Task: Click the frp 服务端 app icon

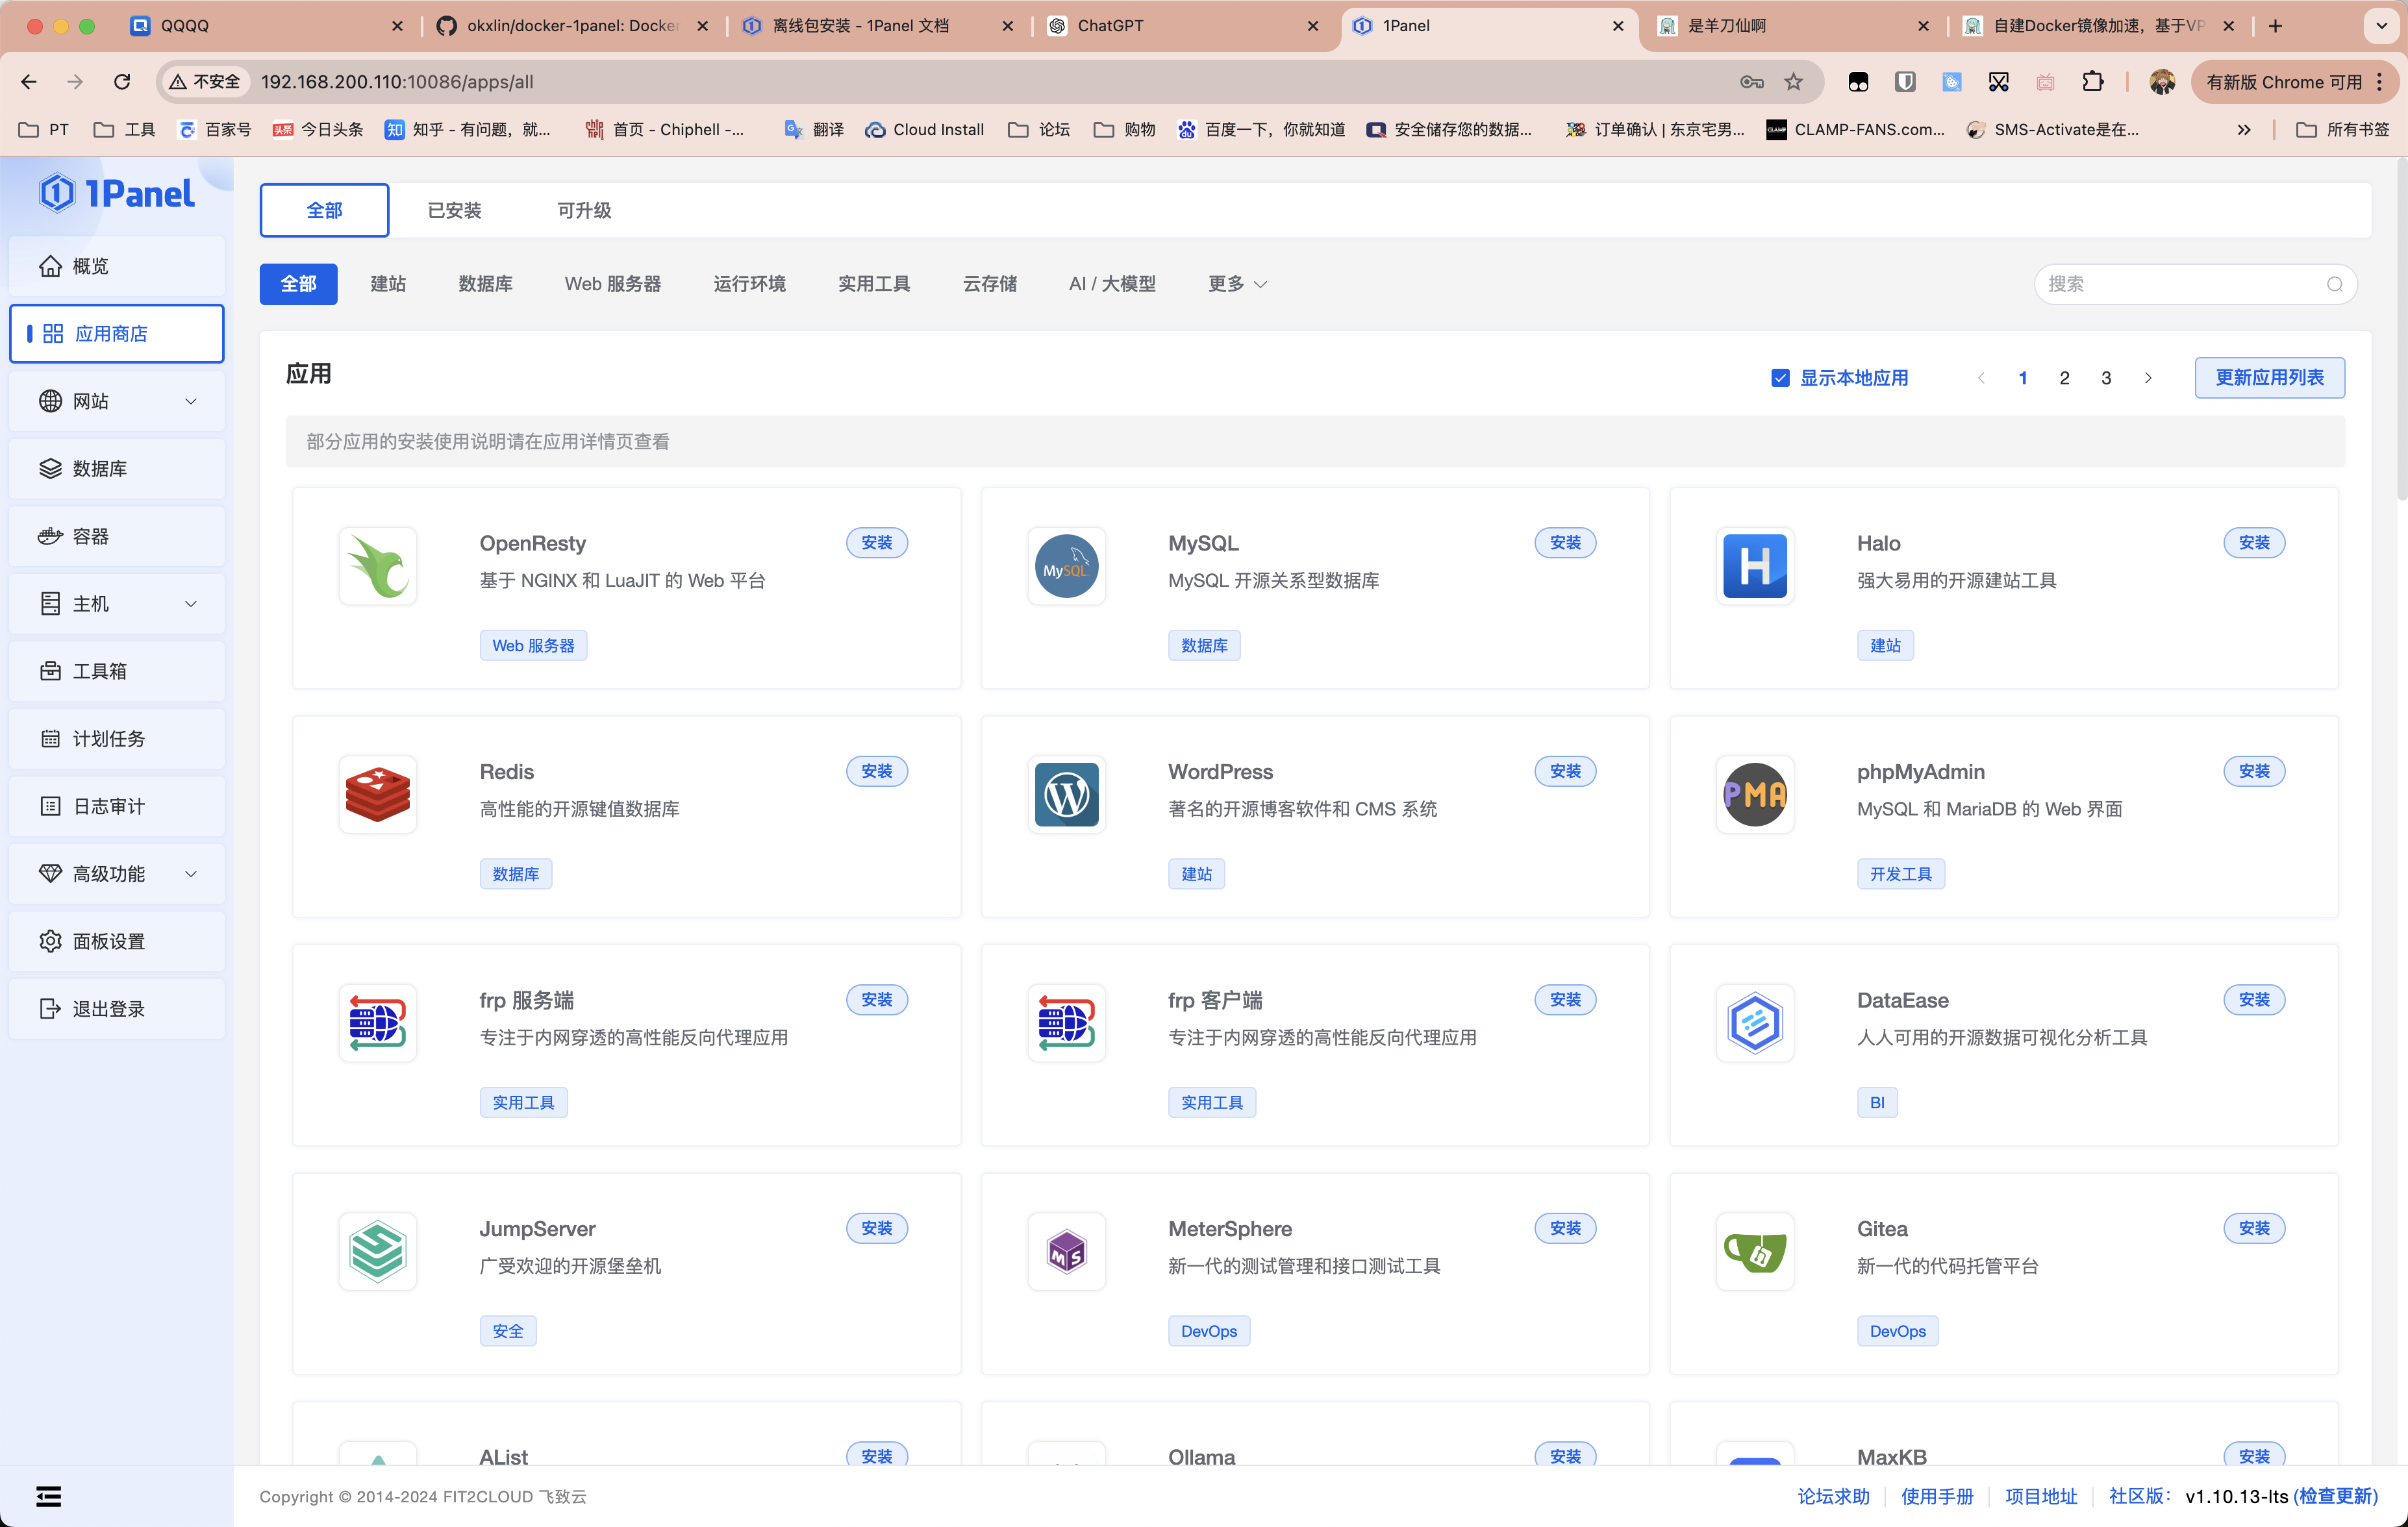Action: pyautogui.click(x=377, y=1023)
